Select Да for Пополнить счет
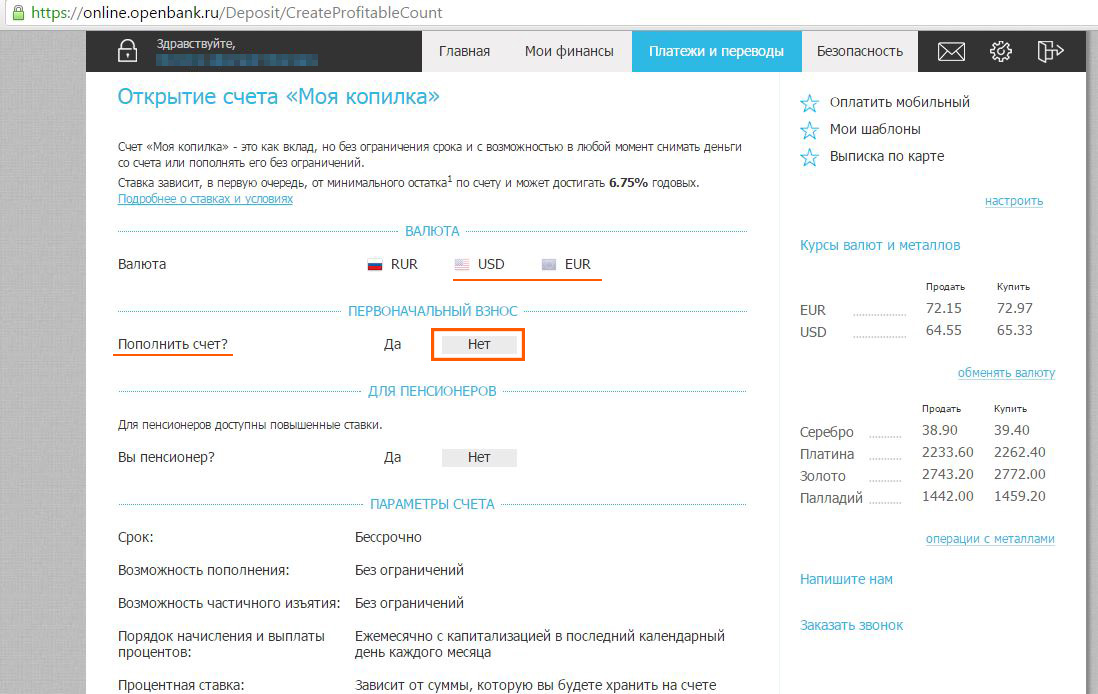Screen dimensions: 1098x694 coord(392,344)
